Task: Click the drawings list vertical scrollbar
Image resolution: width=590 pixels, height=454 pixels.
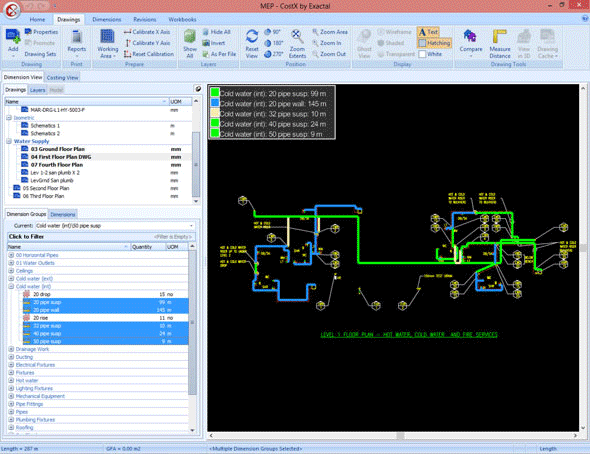Action: click(x=196, y=151)
